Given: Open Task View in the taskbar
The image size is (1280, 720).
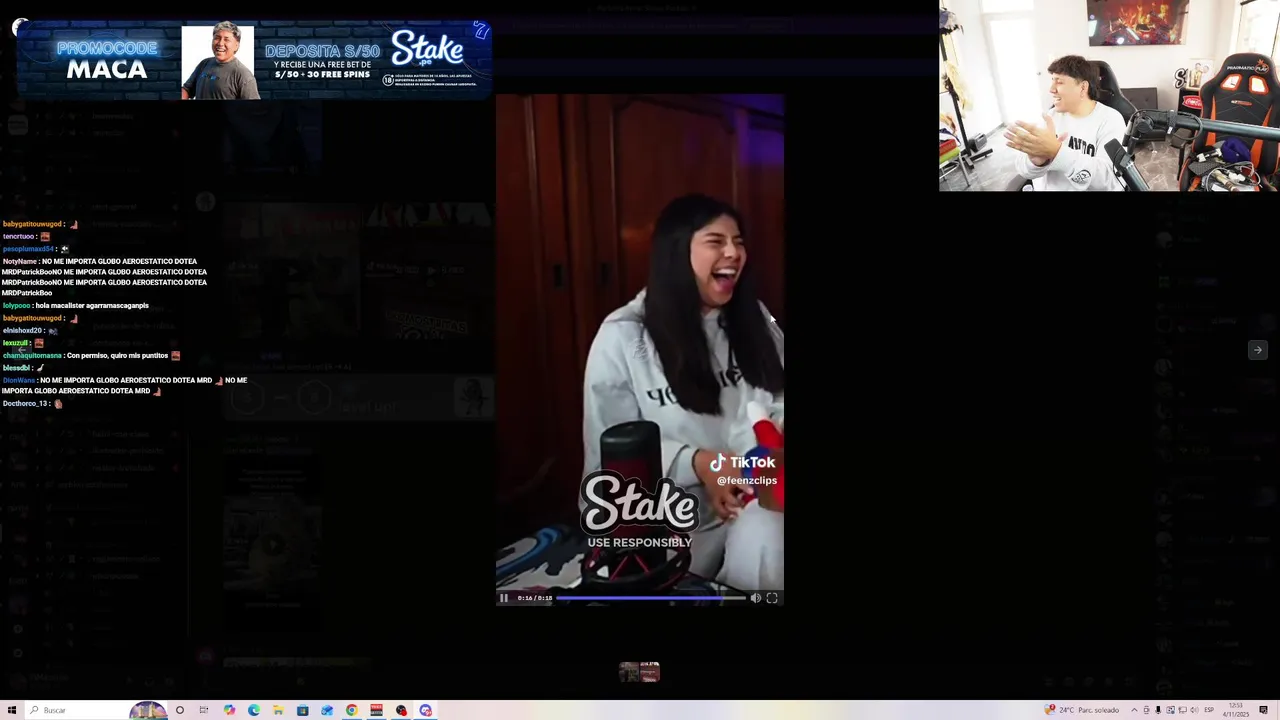Looking at the screenshot, I should pos(204,710).
